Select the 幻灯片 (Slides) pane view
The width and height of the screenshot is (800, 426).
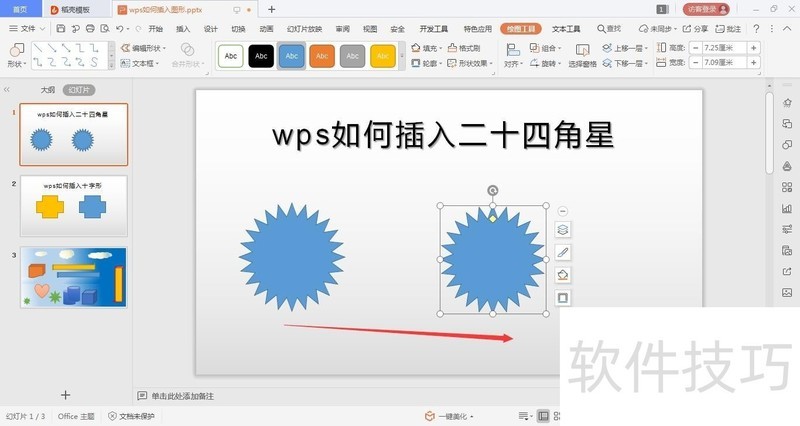pyautogui.click(x=79, y=90)
